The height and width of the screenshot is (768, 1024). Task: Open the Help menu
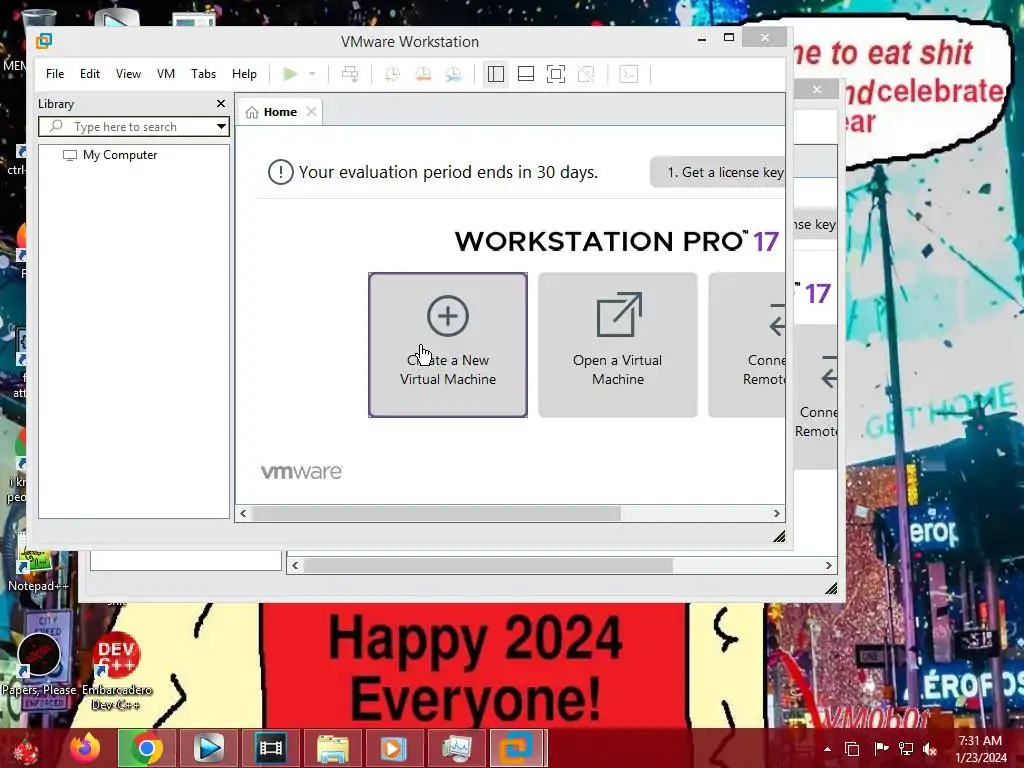pyautogui.click(x=244, y=74)
